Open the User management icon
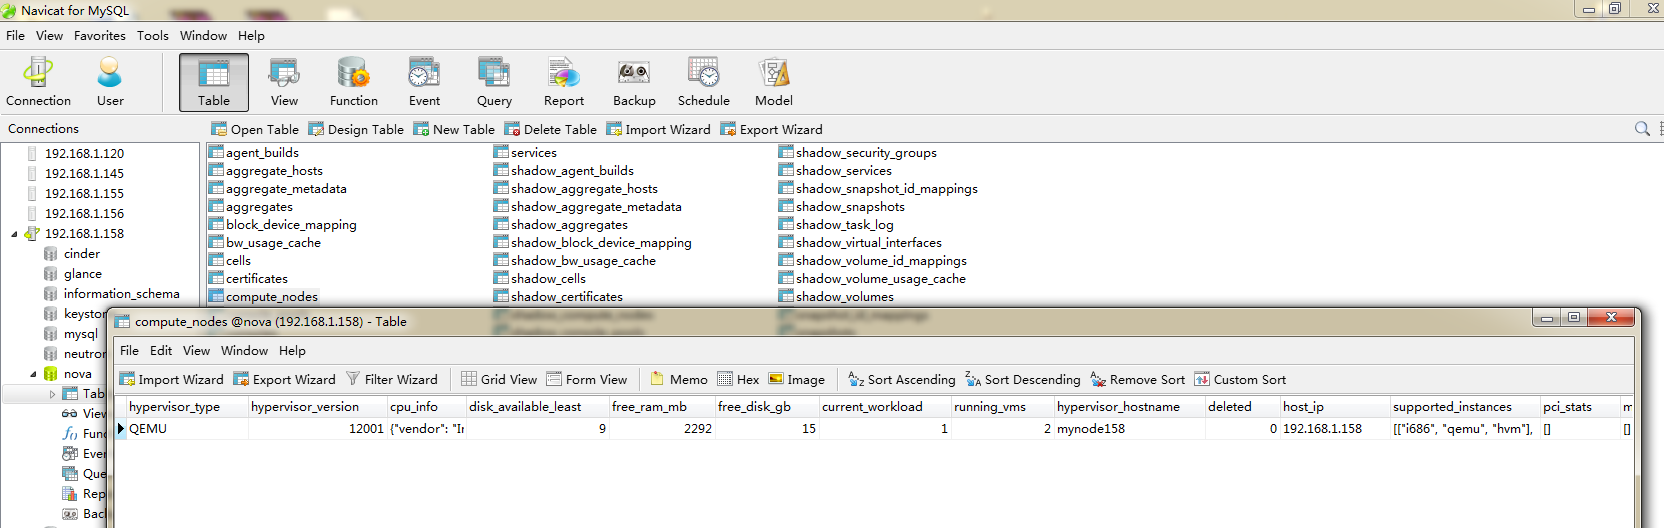The height and width of the screenshot is (528, 1664). 110,82
